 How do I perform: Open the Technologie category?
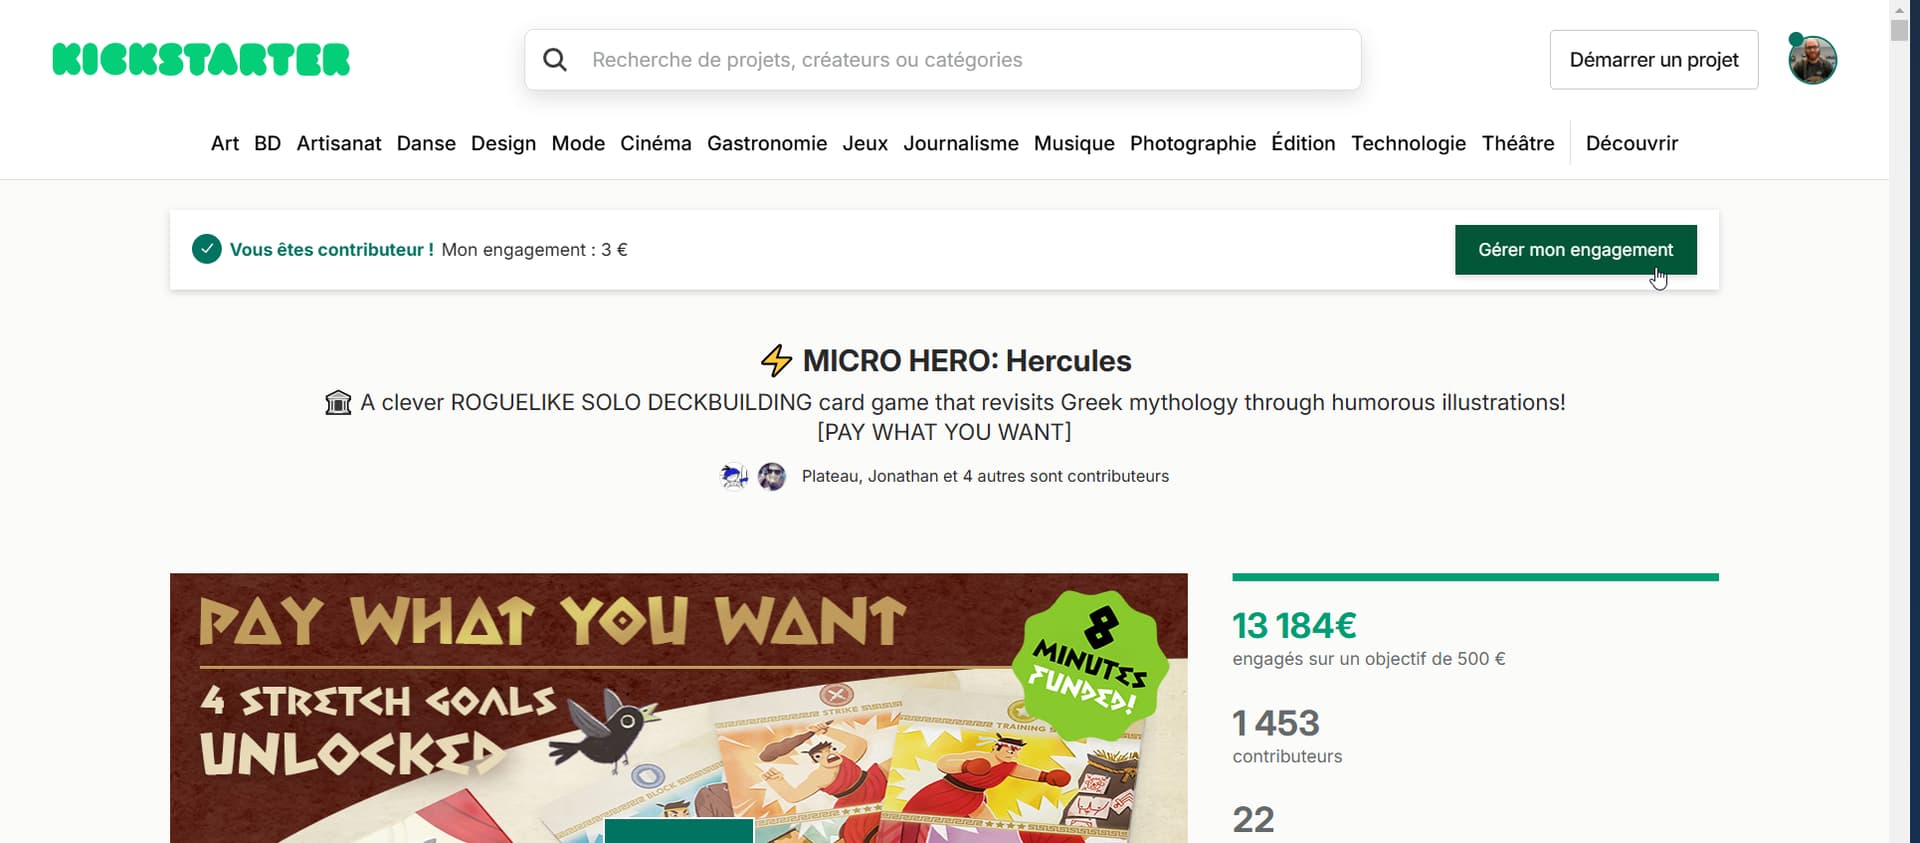pos(1408,143)
